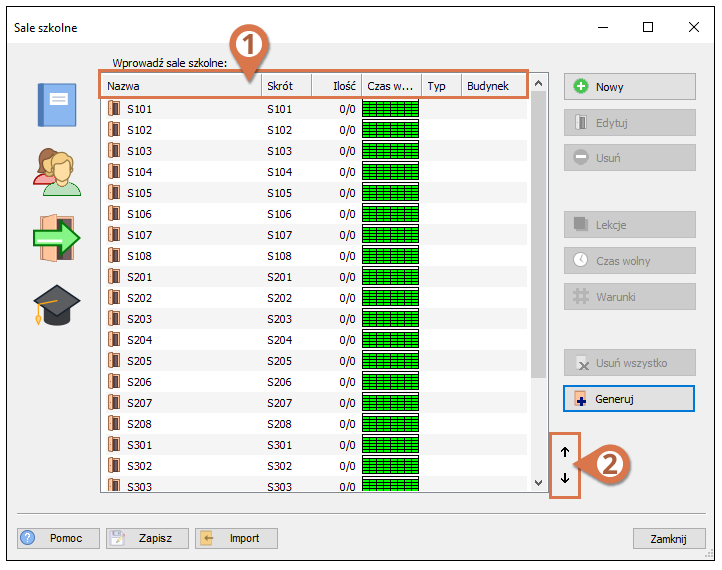Close dialog with Zamknij button
The width and height of the screenshot is (722, 570).
coord(669,539)
